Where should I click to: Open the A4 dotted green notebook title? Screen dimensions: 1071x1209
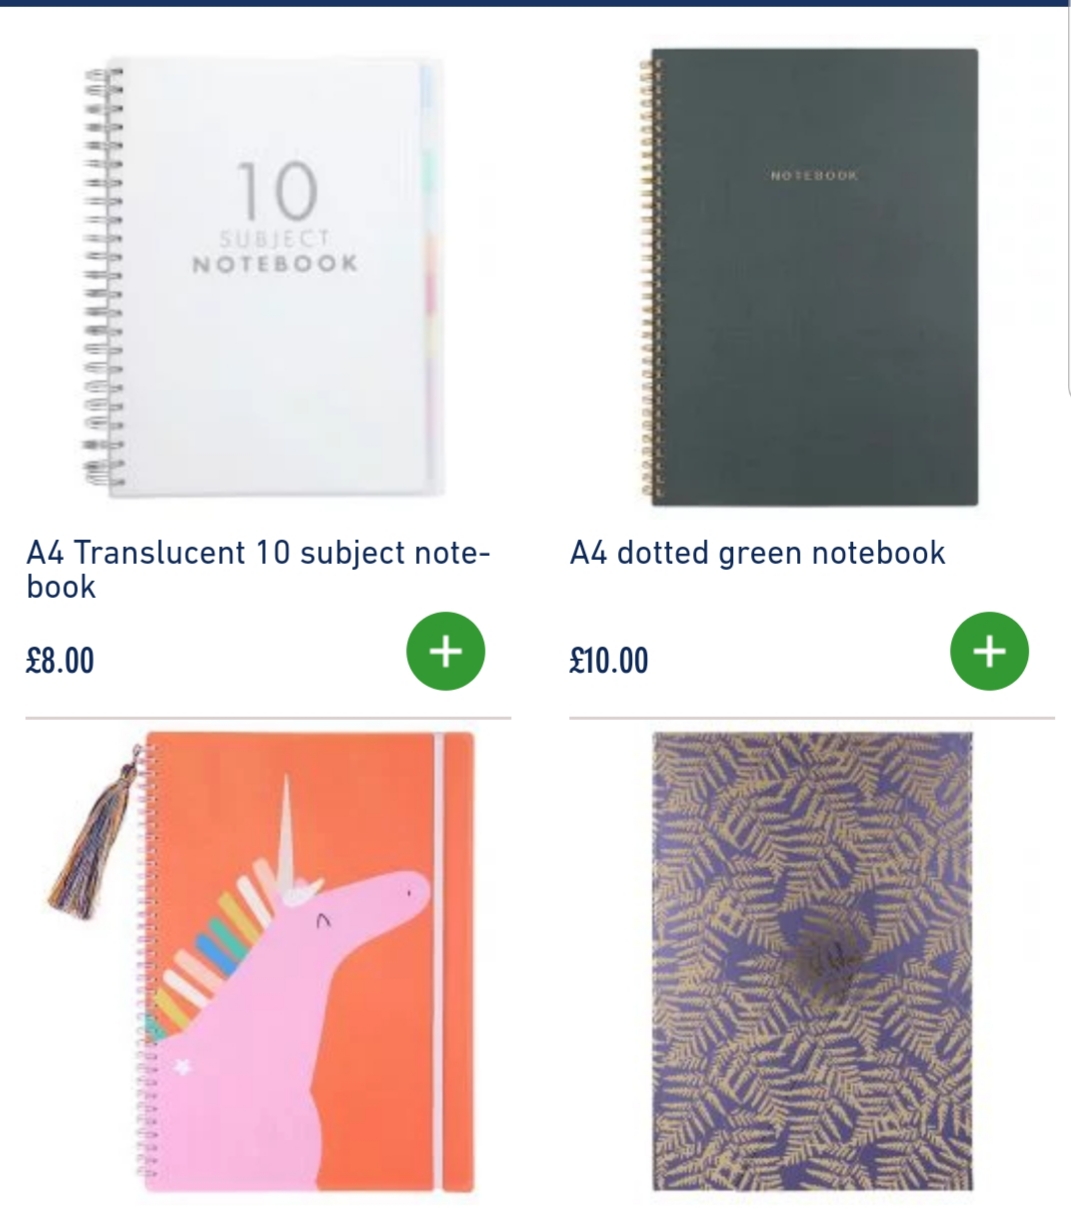[x=757, y=552]
